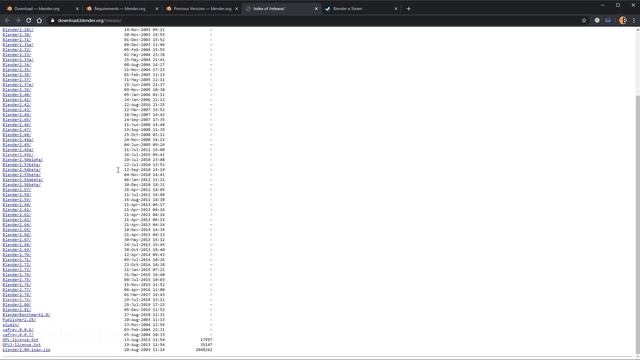Open the Blender2.81/ release folder

[17, 310]
